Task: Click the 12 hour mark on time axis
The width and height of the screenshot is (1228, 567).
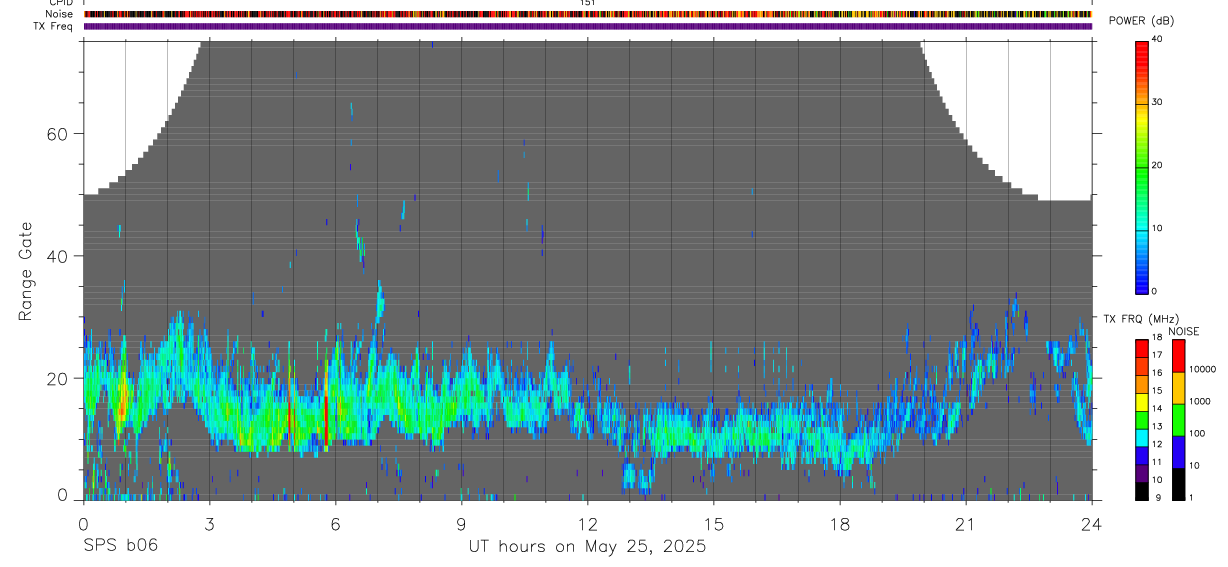Action: click(588, 523)
